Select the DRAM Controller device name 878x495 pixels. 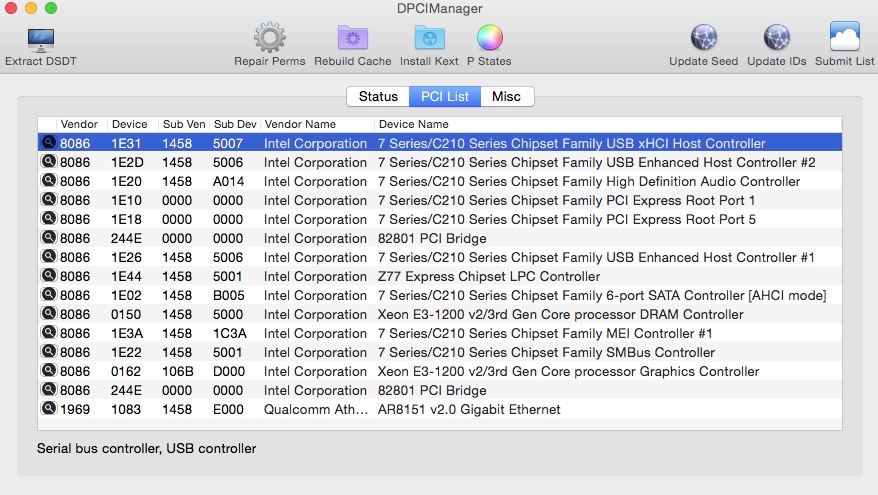[x=560, y=315]
